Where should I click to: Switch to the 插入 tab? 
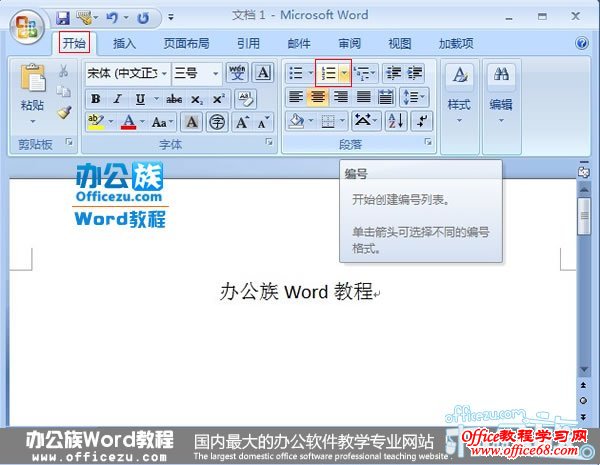pos(124,43)
